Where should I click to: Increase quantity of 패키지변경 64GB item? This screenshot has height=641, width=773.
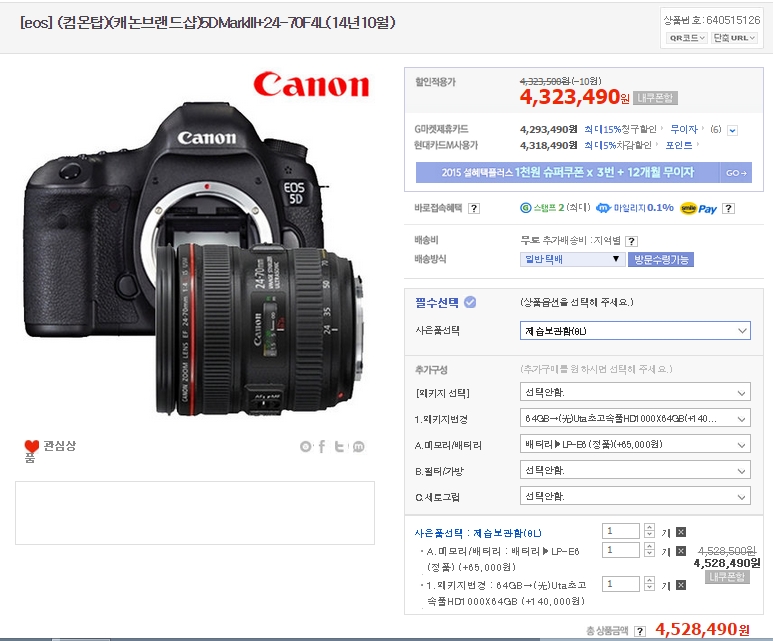click(x=649, y=580)
